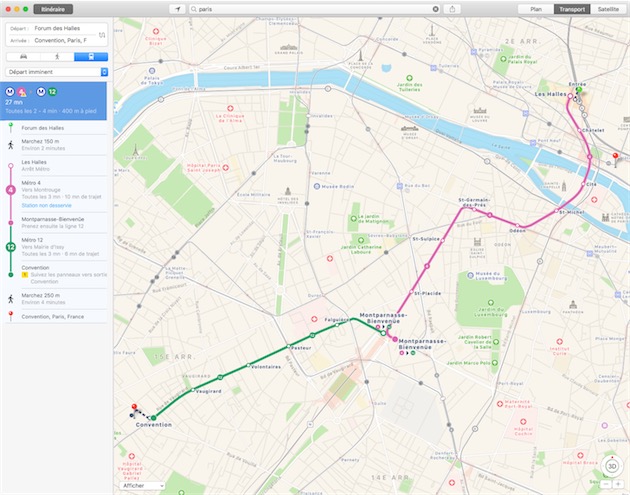The height and width of the screenshot is (495, 630).
Task: Click the Jardin des Tuileries park marker
Action: click(x=409, y=78)
